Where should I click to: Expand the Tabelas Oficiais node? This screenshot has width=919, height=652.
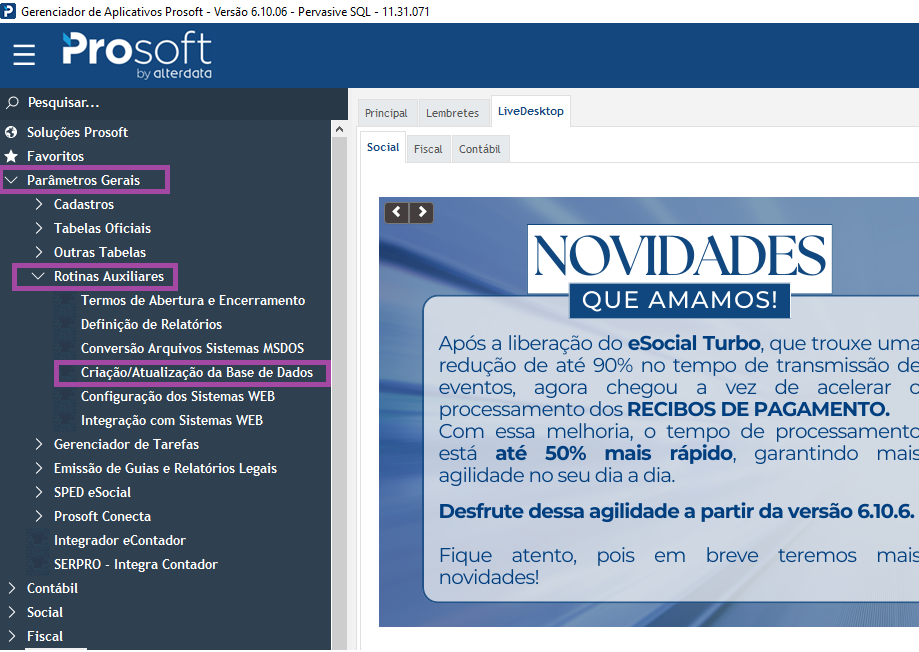(39, 228)
